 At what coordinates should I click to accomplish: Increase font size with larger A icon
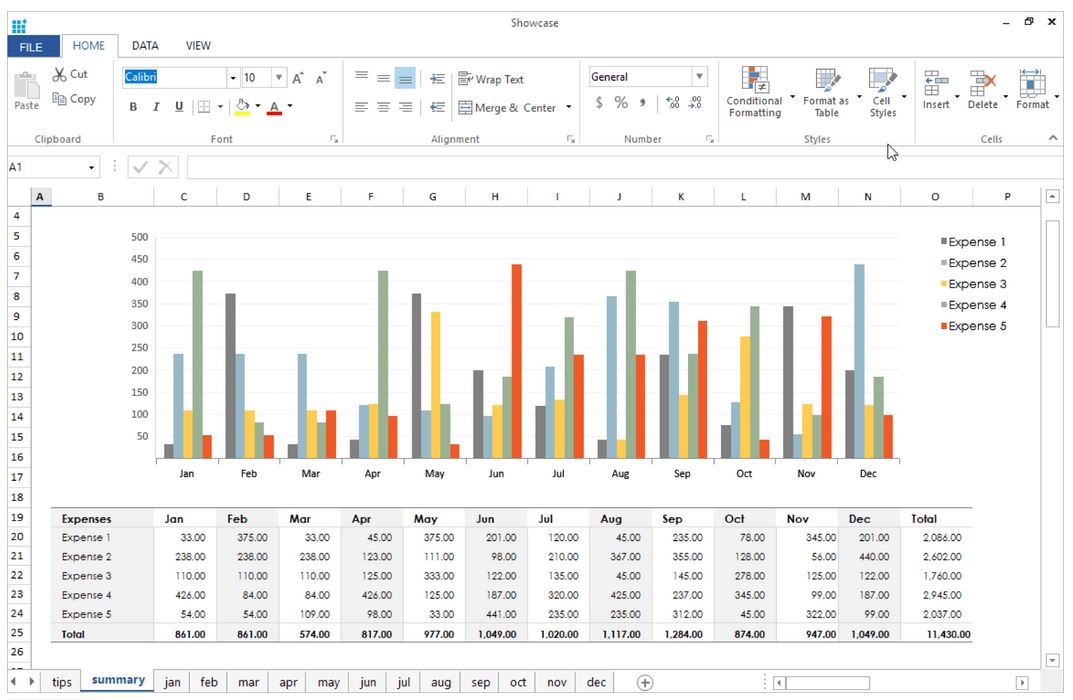pyautogui.click(x=298, y=78)
